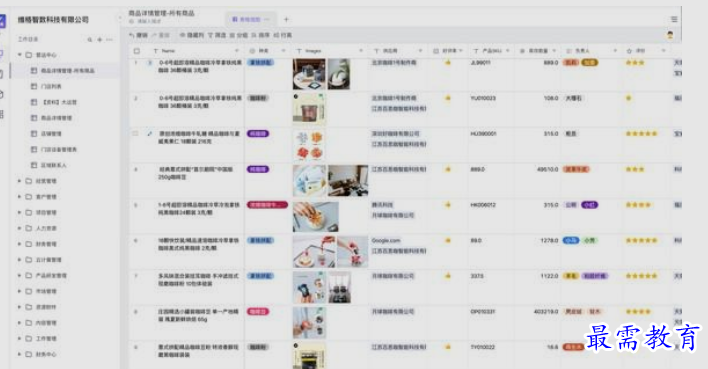Open the sidebar three-dot more options

109,40
